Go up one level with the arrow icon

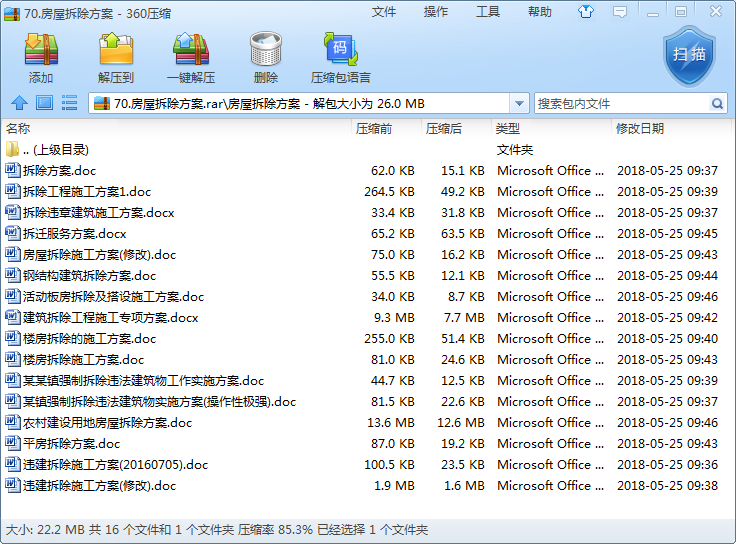click(18, 103)
